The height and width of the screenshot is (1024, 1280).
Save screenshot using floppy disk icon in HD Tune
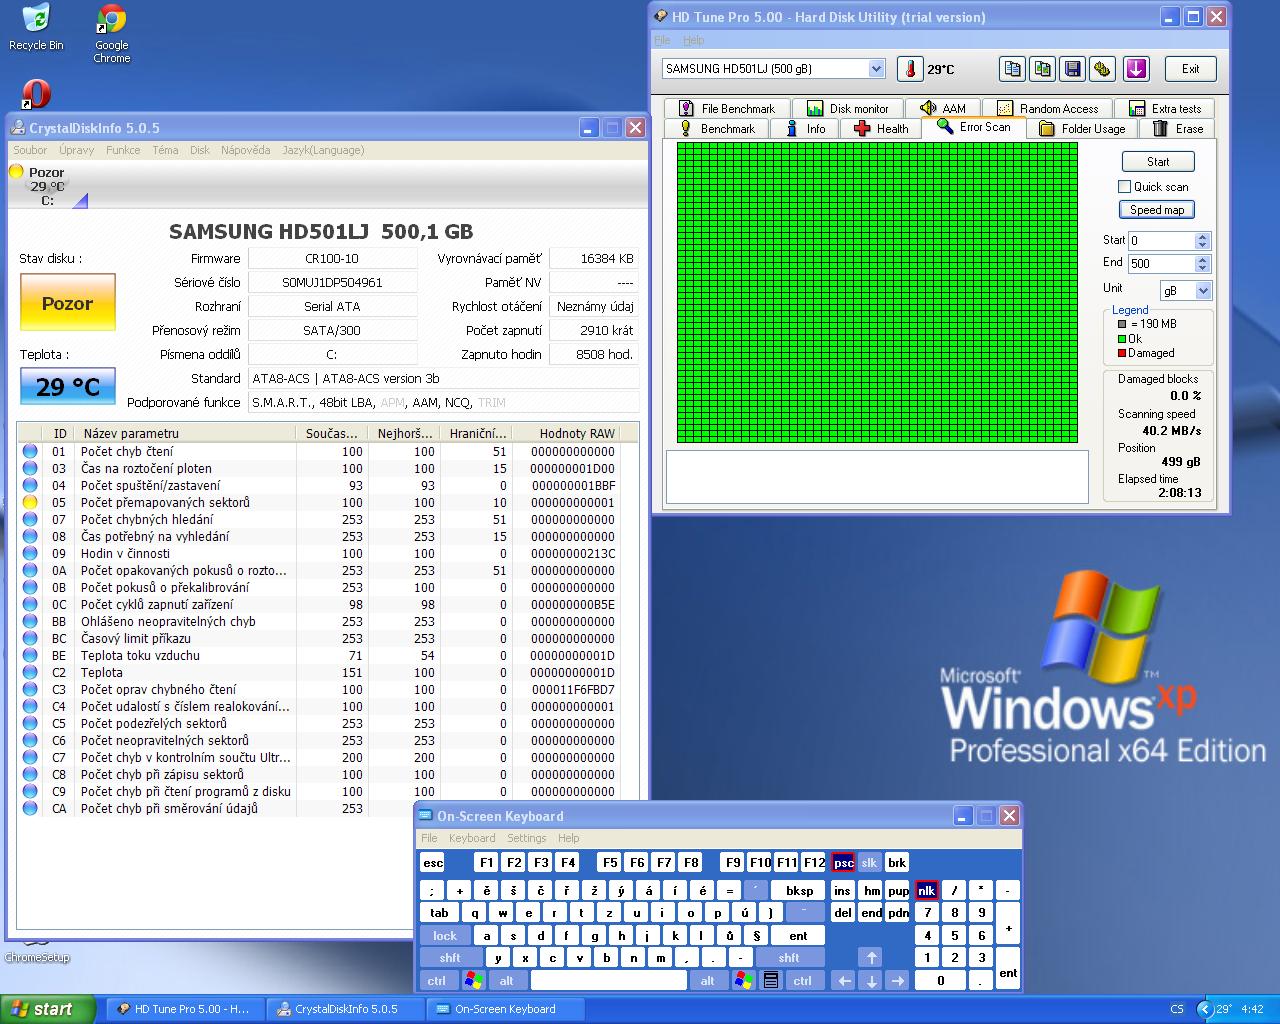[x=1072, y=69]
